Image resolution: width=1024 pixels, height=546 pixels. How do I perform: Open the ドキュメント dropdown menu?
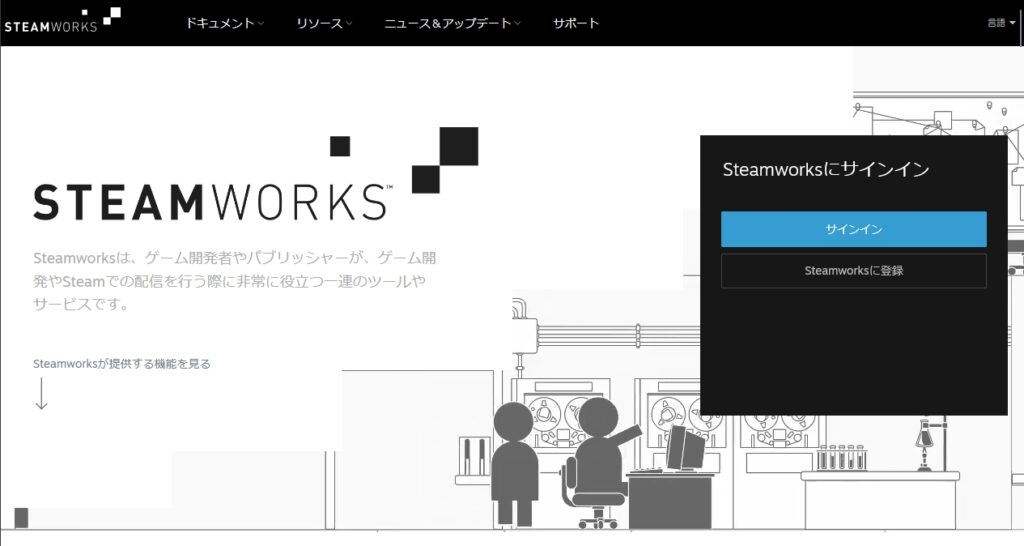coord(224,24)
